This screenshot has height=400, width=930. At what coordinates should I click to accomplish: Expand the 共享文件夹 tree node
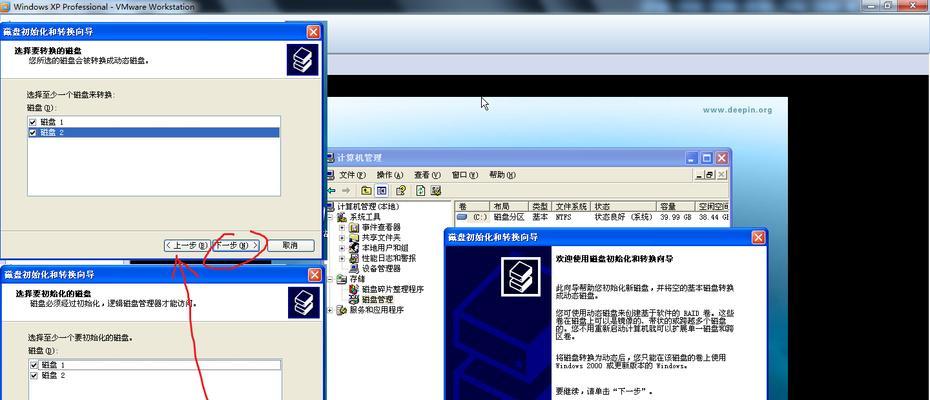[x=342, y=238]
